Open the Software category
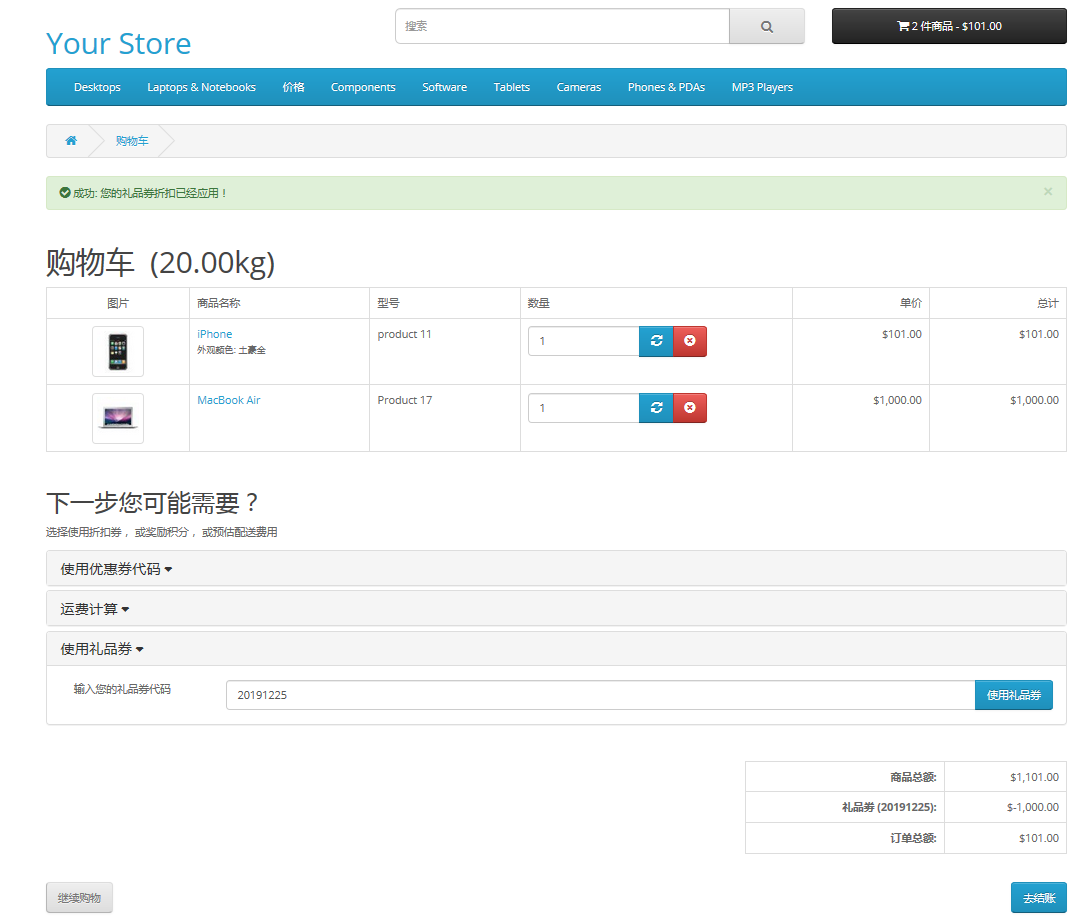 pos(444,87)
